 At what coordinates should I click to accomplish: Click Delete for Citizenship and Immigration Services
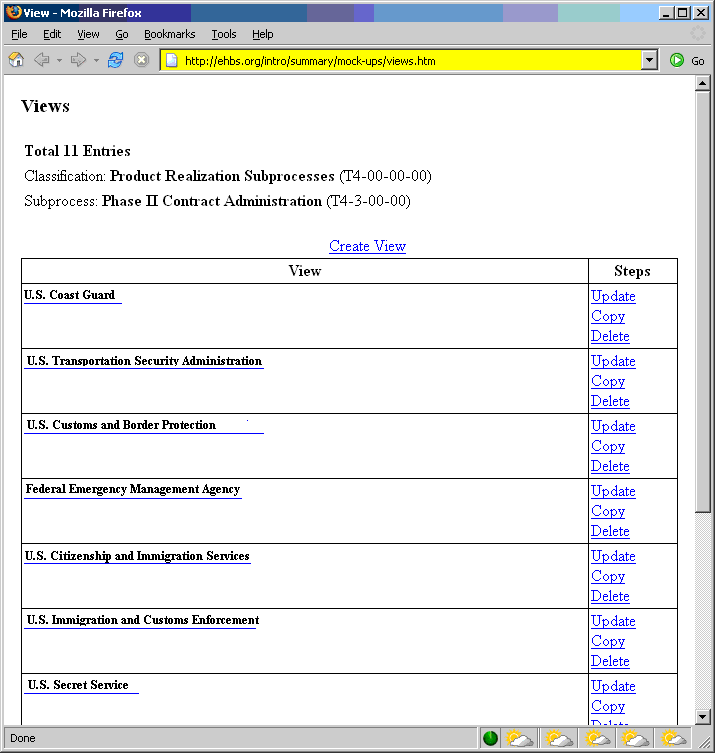tap(610, 596)
